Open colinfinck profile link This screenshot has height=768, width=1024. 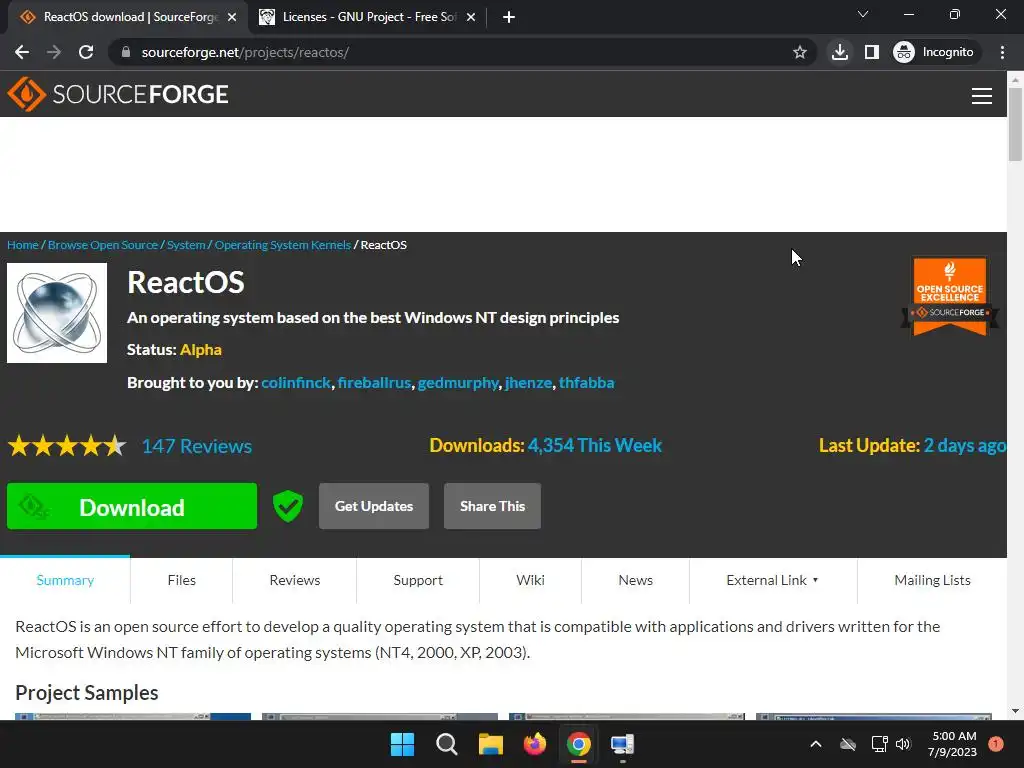tap(296, 383)
